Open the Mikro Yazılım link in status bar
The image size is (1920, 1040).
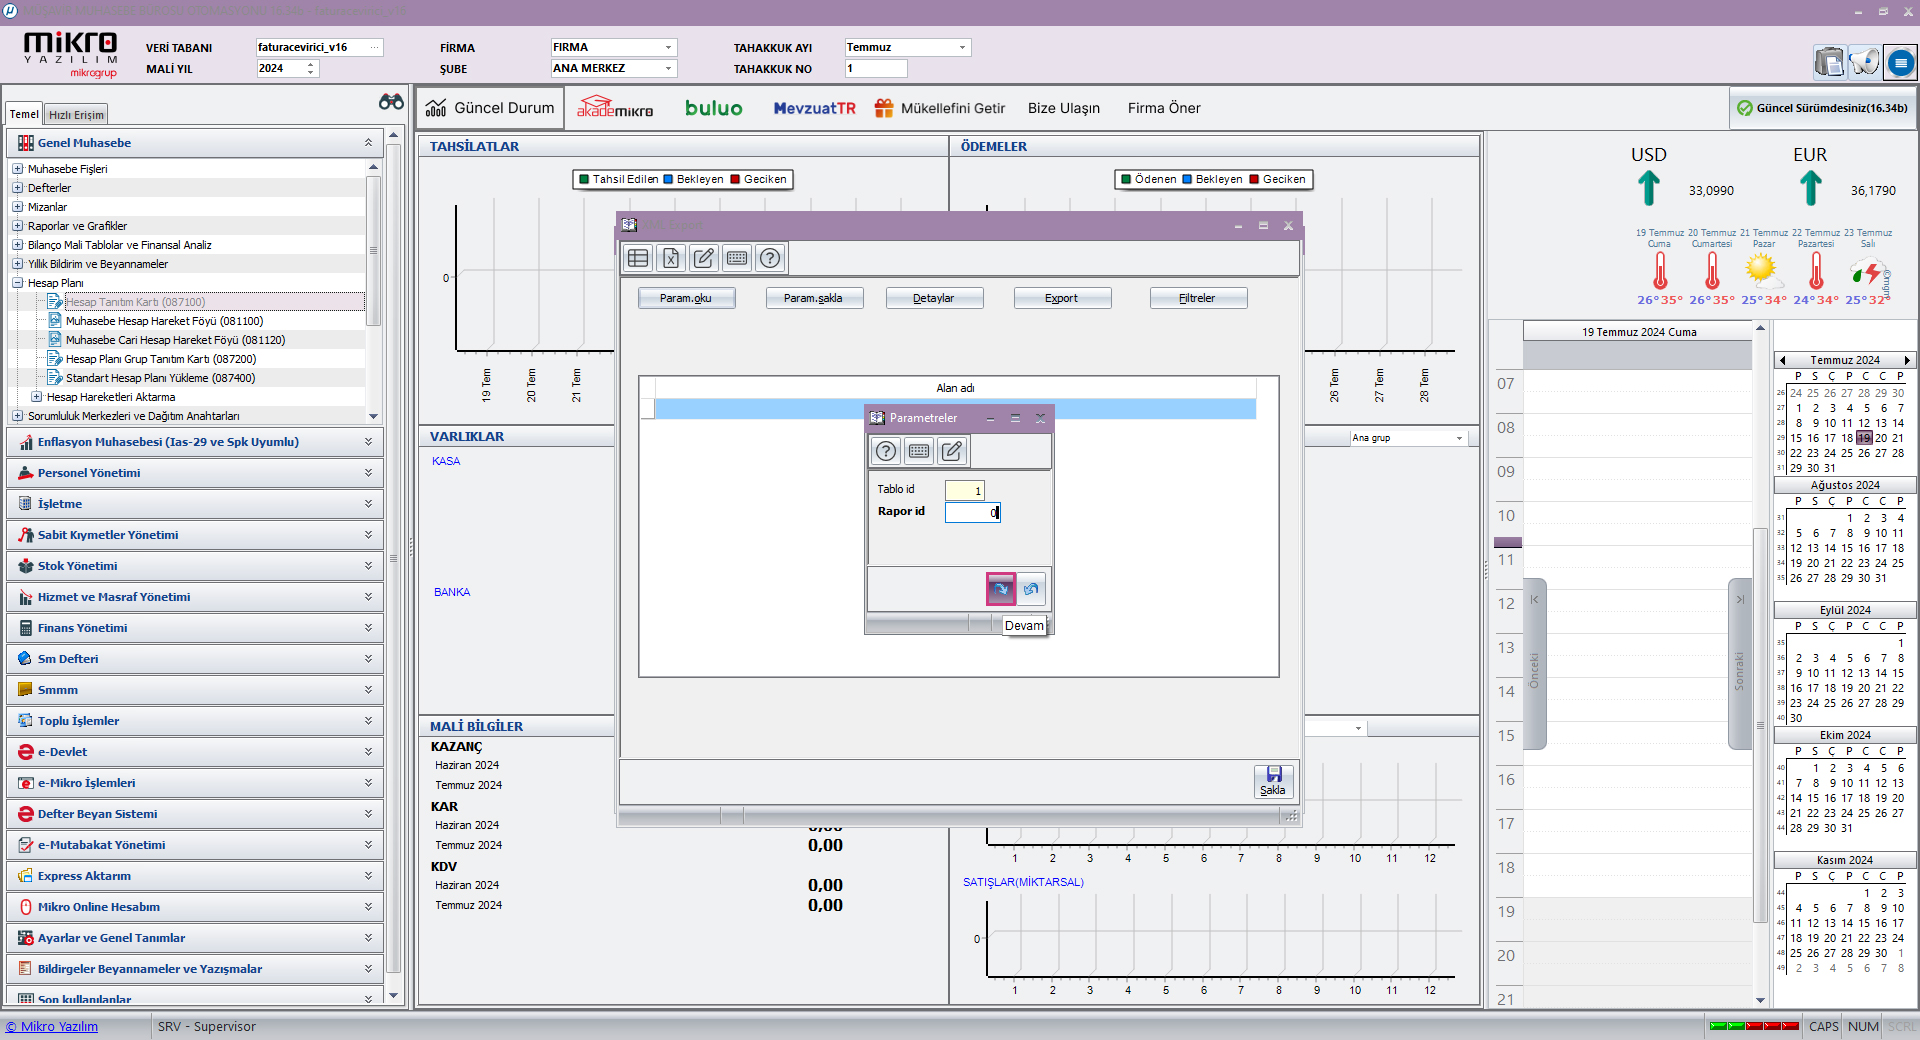coord(52,1026)
